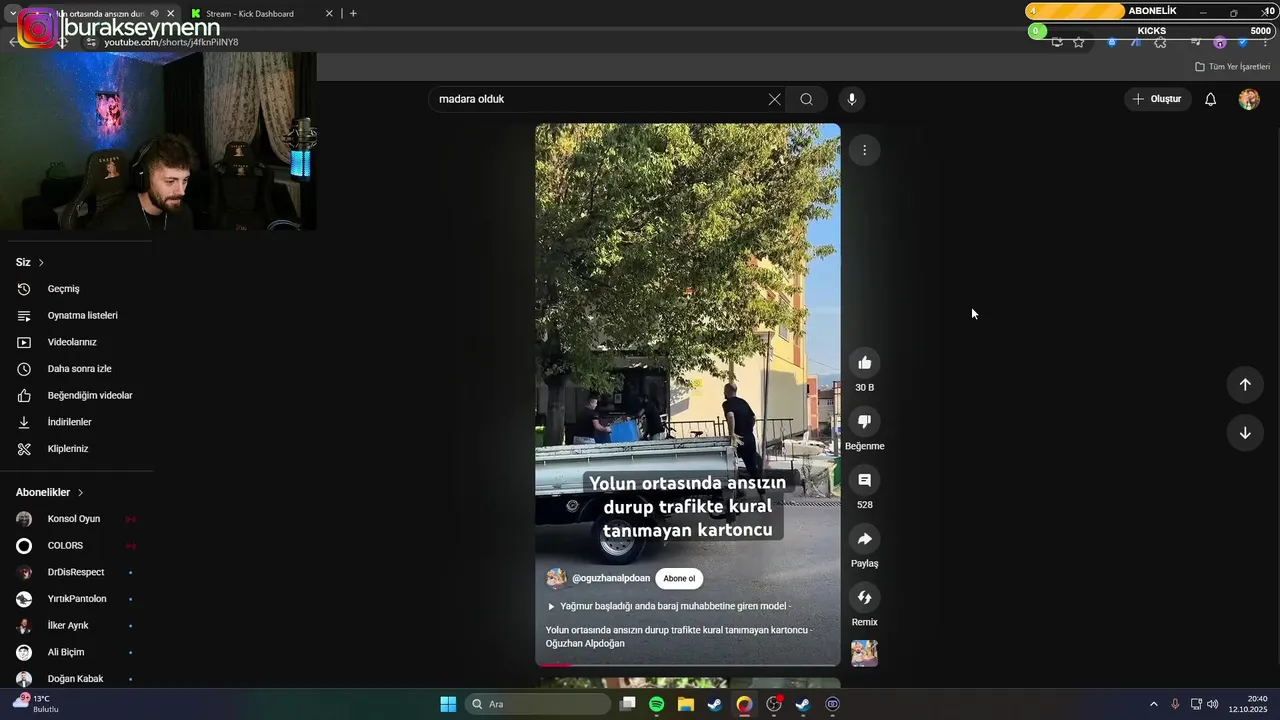This screenshot has height=720, width=1280.
Task: Open the account avatar menu
Action: pyautogui.click(x=1249, y=99)
